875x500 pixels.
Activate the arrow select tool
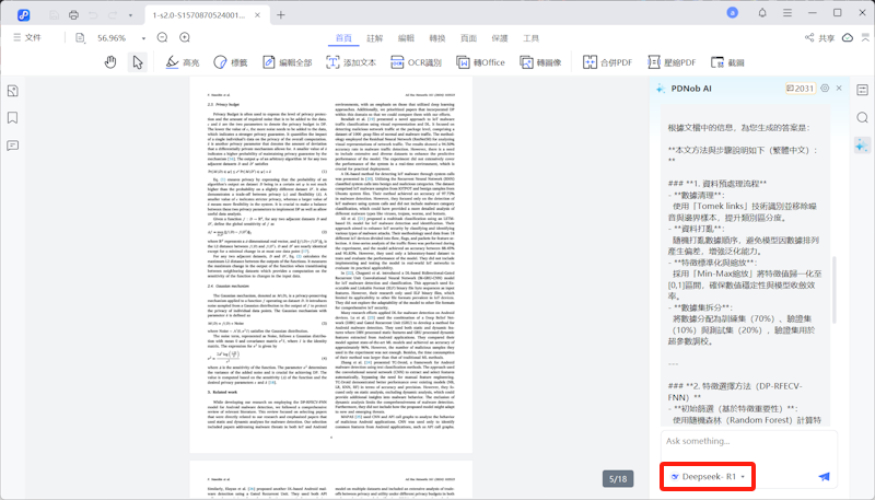137,62
